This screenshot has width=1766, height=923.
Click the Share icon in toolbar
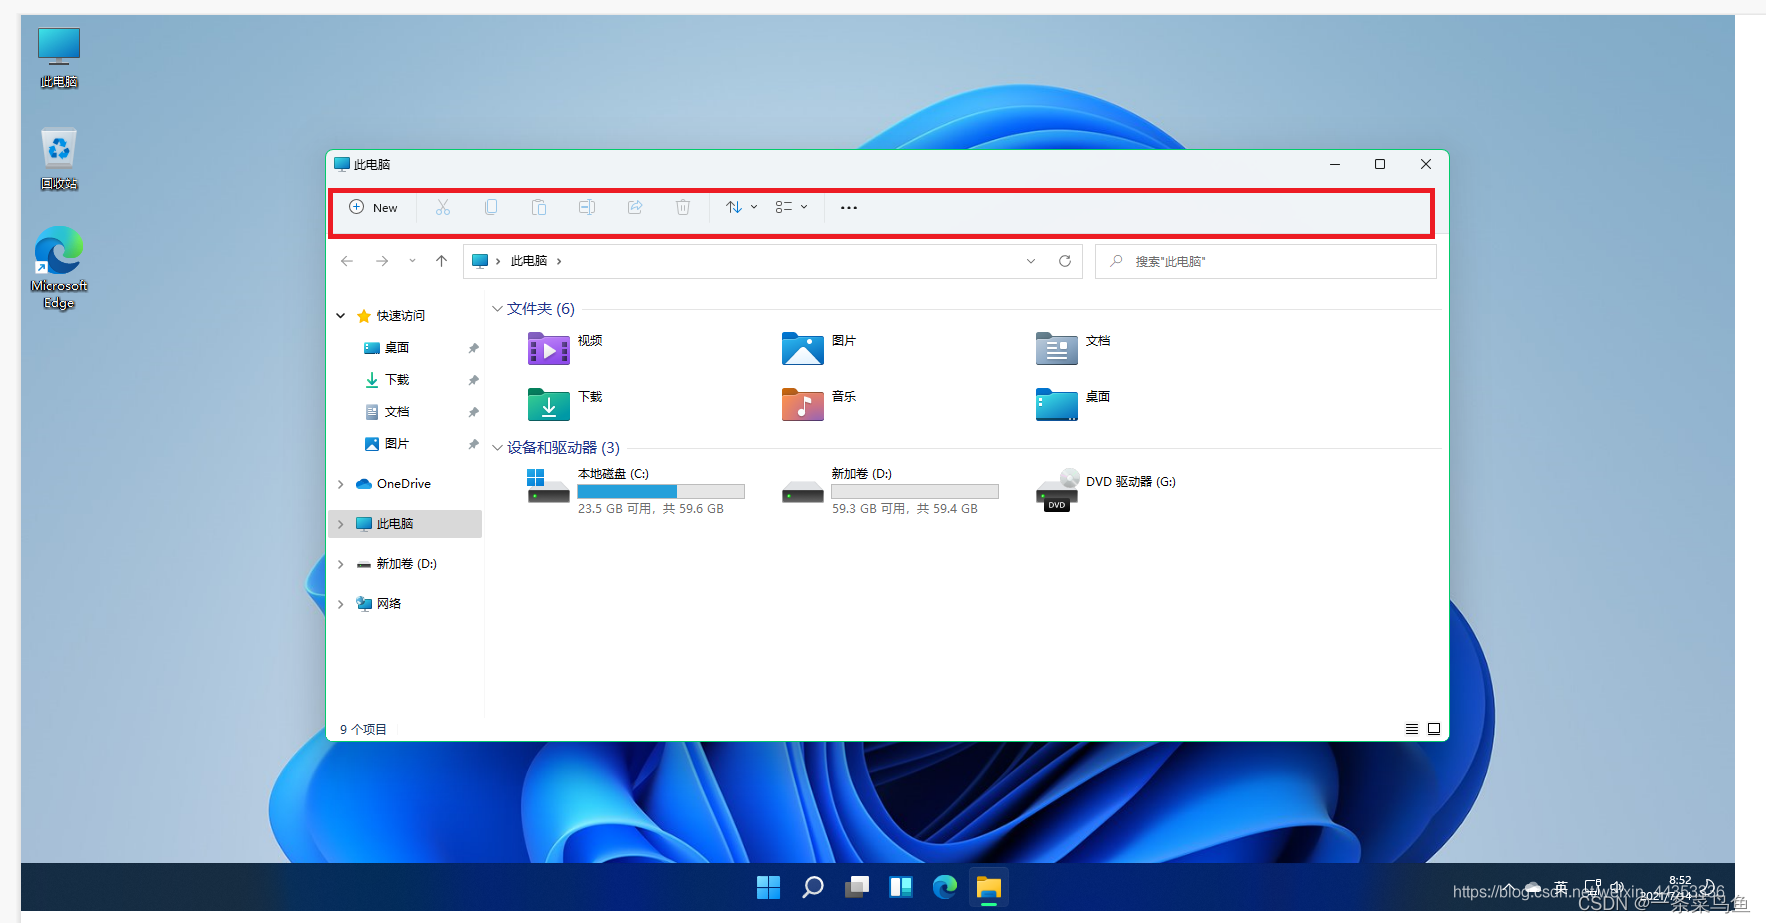(x=635, y=207)
